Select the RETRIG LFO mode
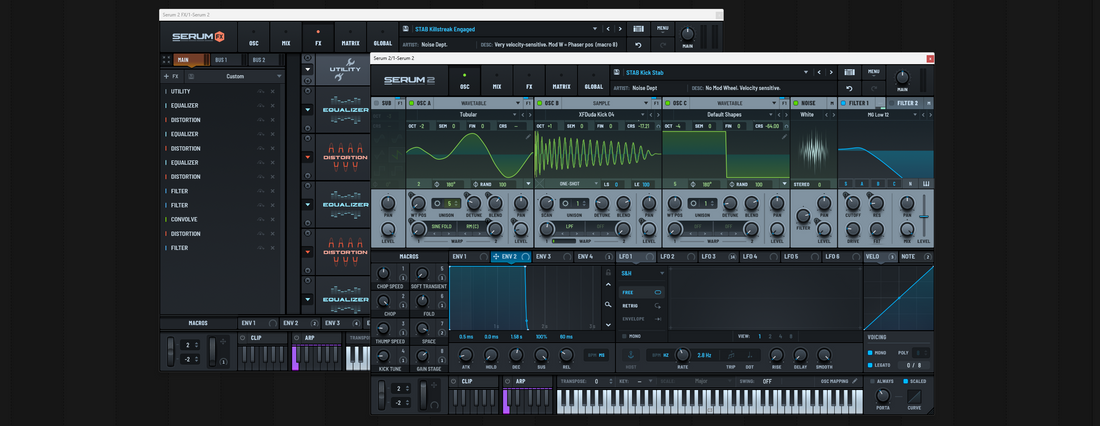1100x426 pixels. pyautogui.click(x=642, y=306)
